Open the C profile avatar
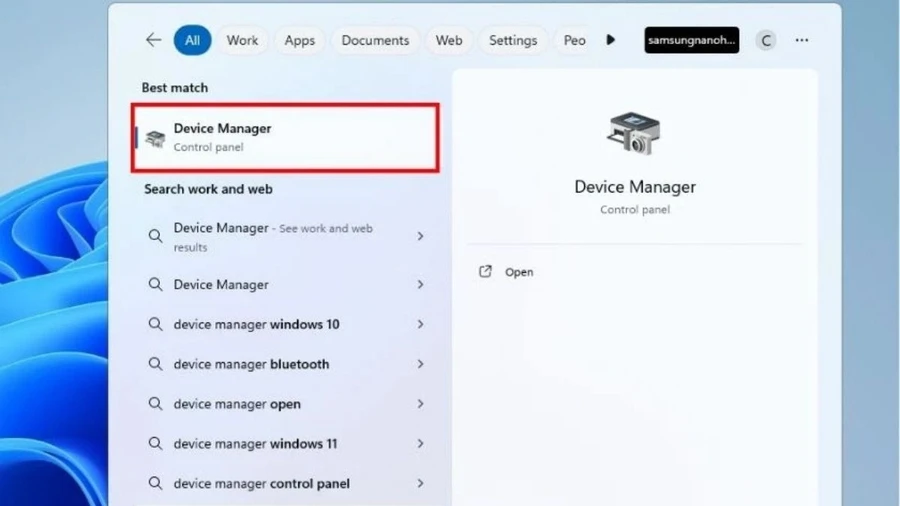The width and height of the screenshot is (900, 506). pyautogui.click(x=766, y=40)
